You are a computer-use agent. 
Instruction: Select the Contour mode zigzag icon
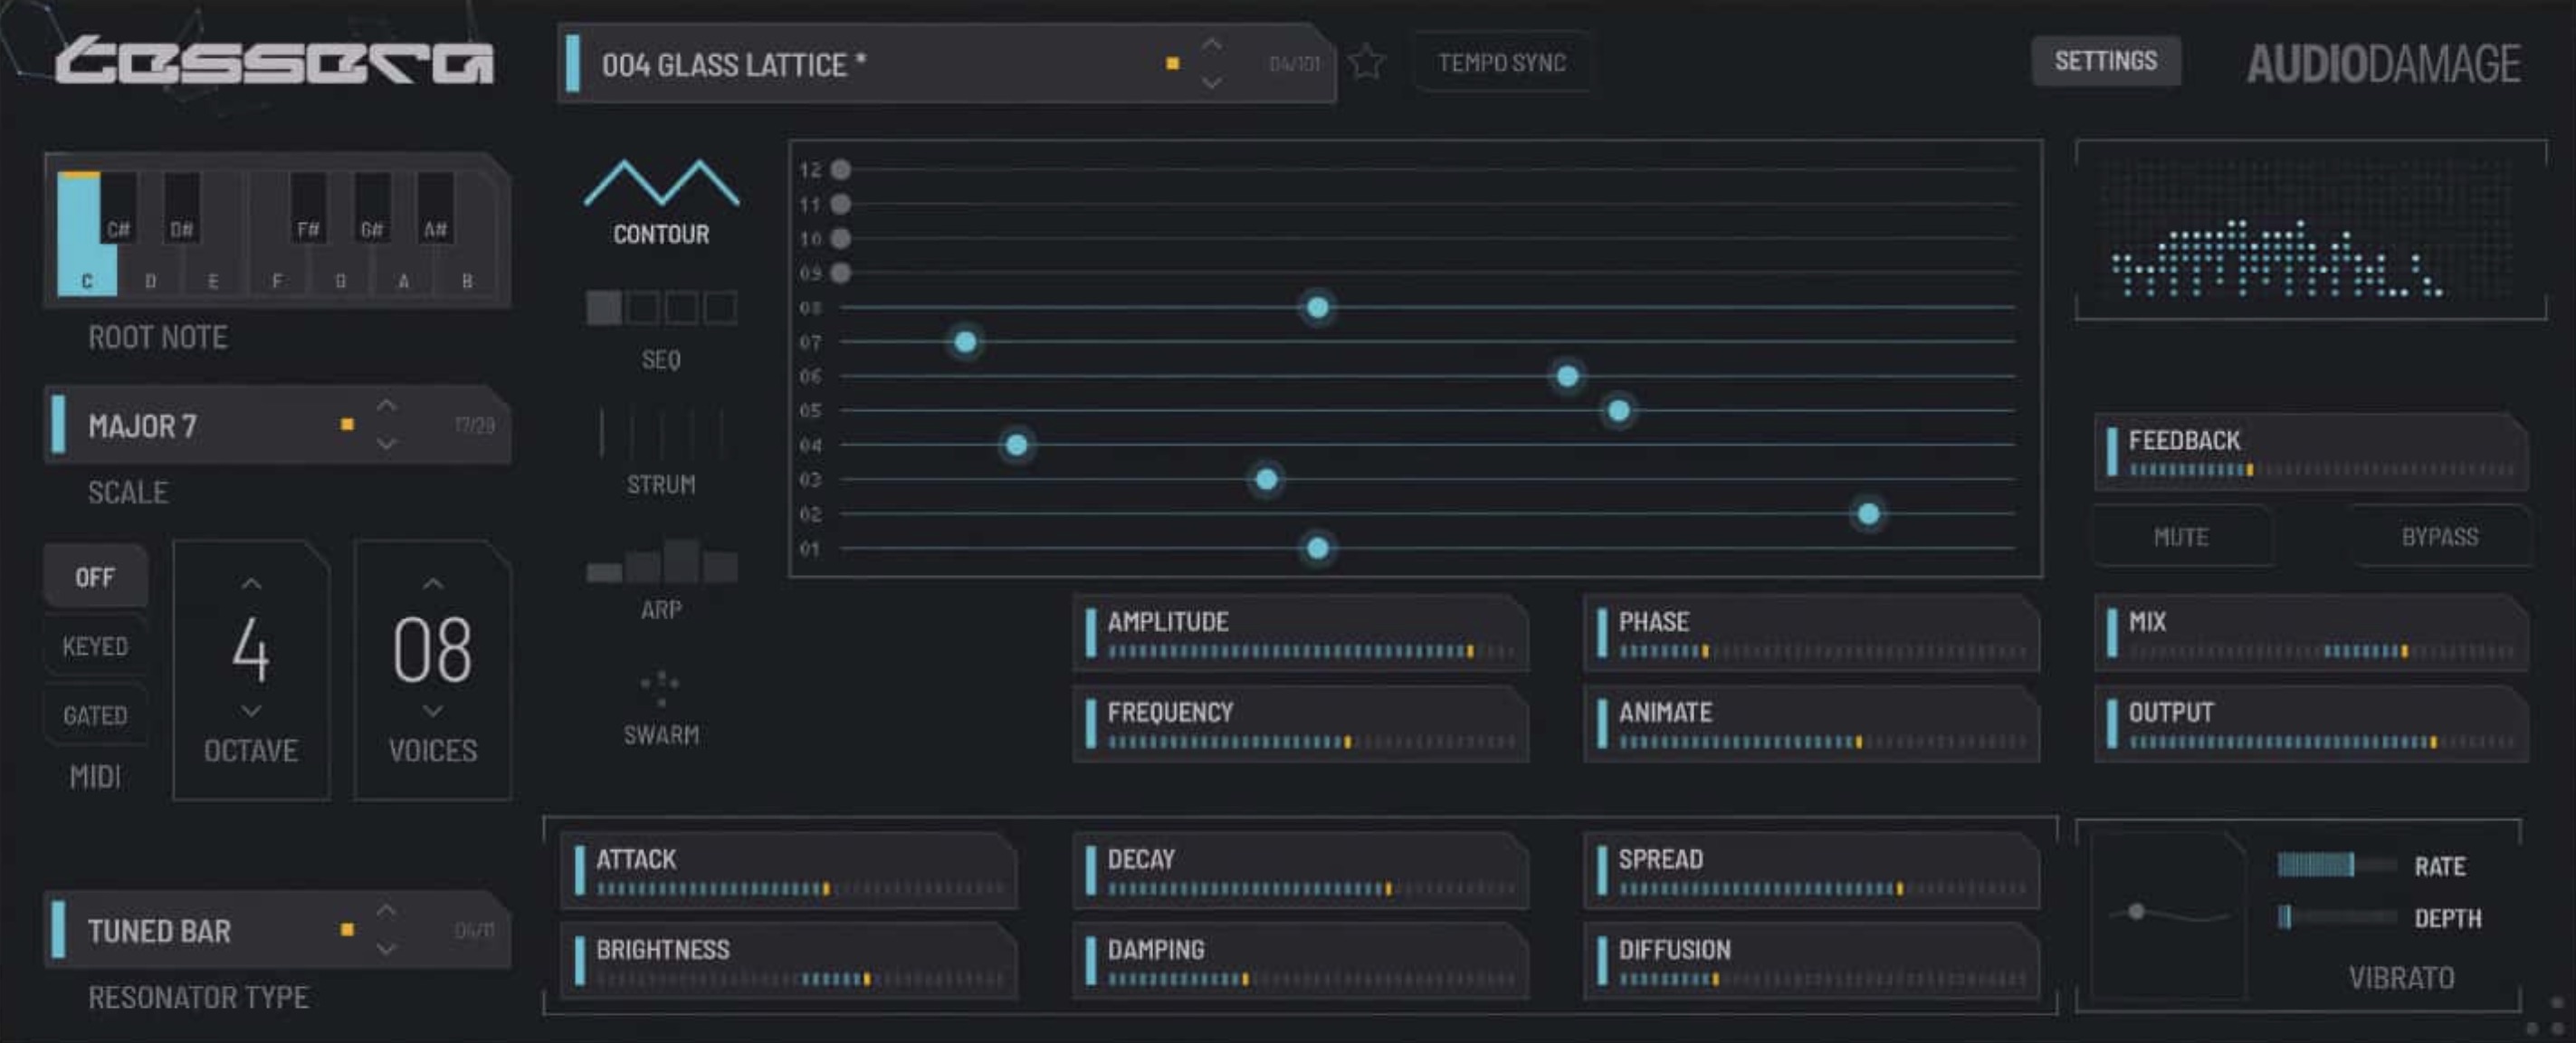pyautogui.click(x=661, y=183)
